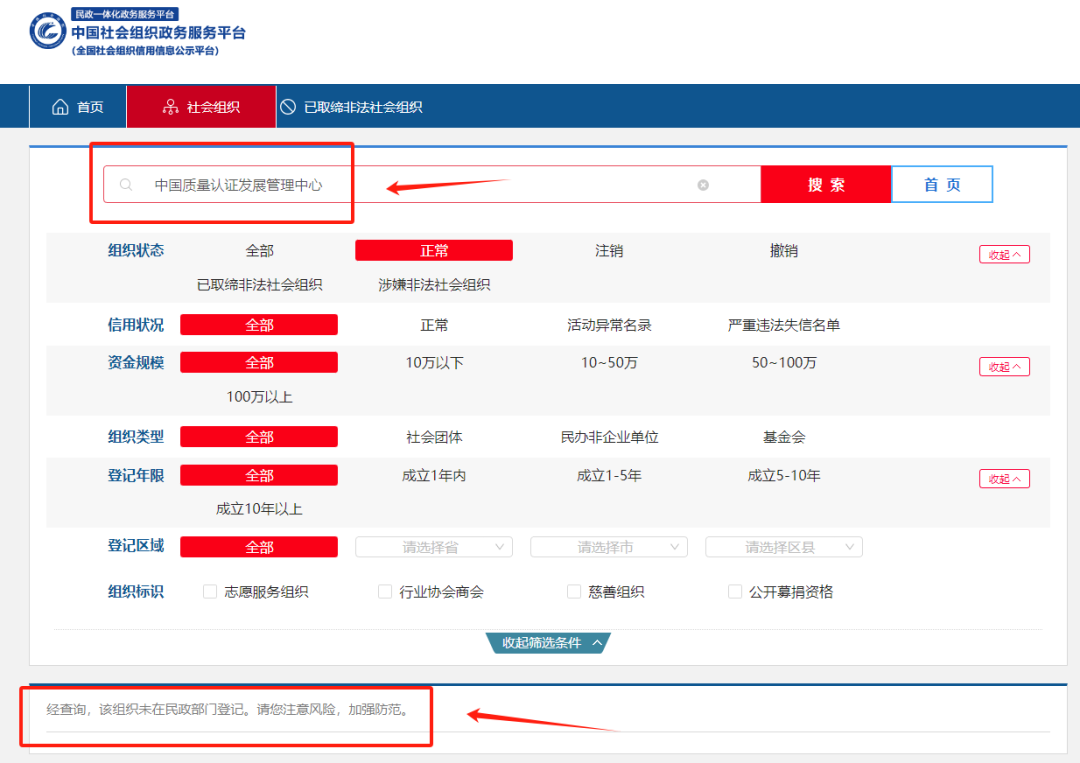The image size is (1080, 763).
Task: Open the 请选择省 province dropdown
Action: pyautogui.click(x=434, y=547)
